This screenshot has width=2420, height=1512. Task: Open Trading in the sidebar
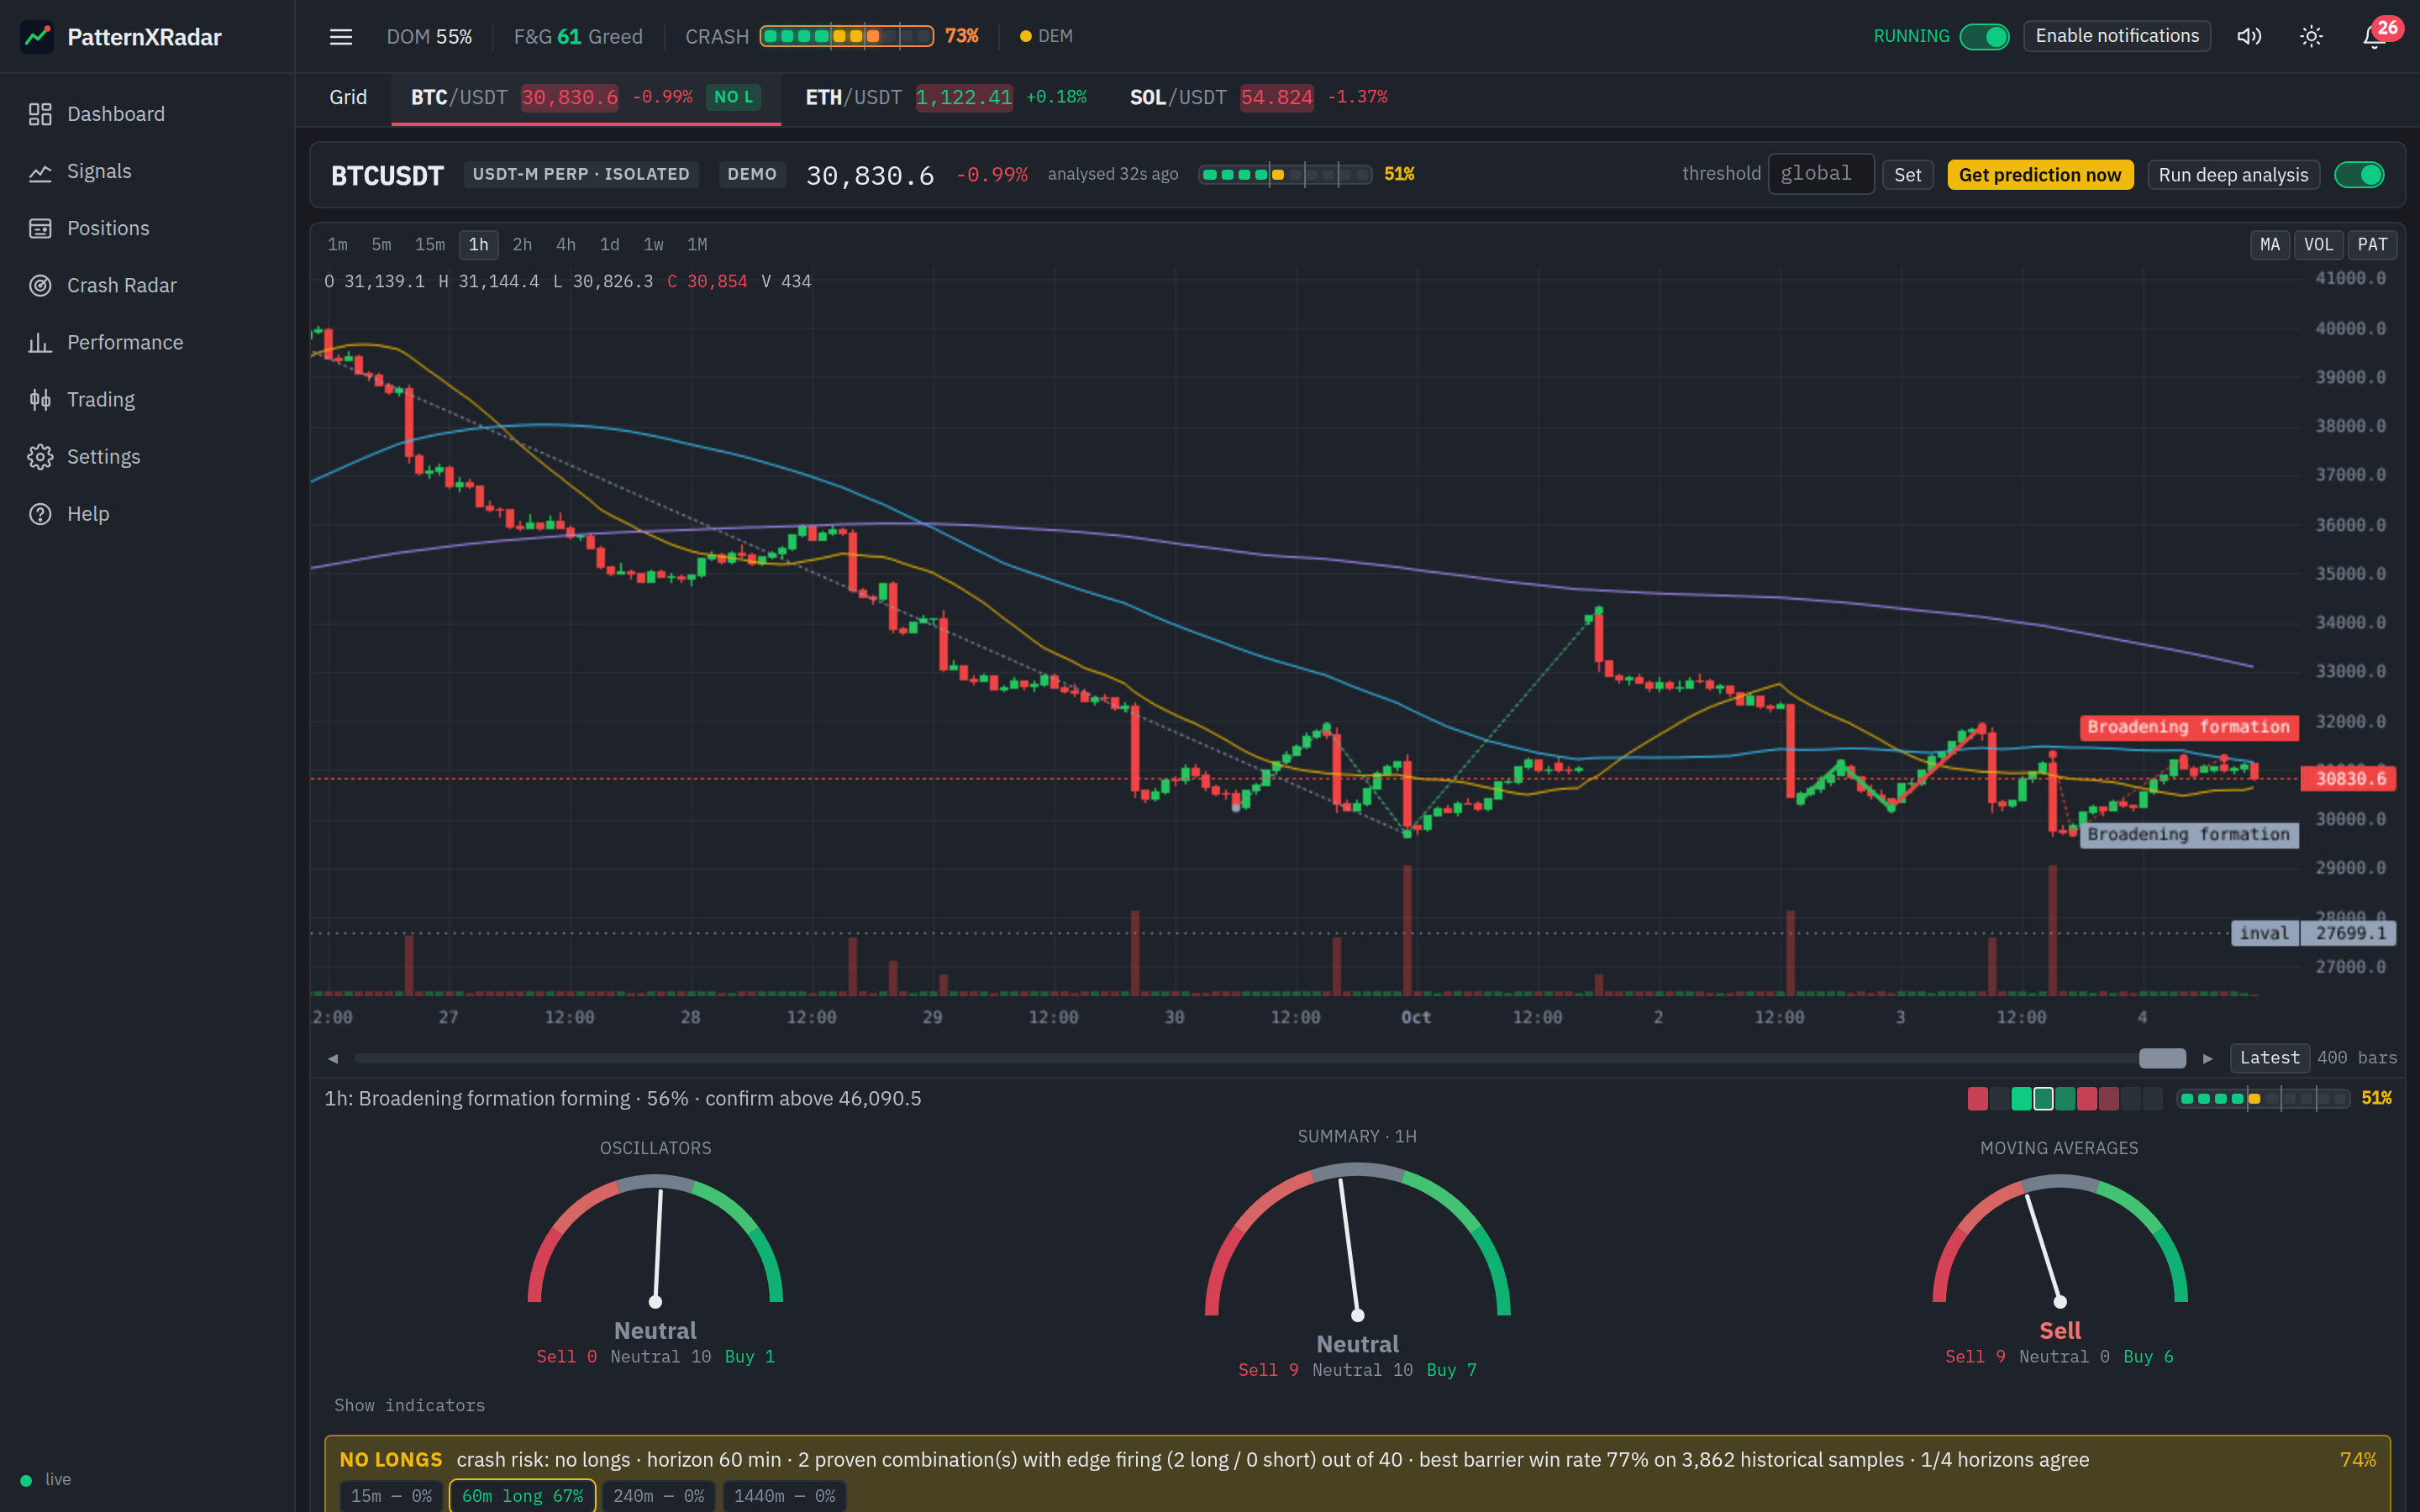coord(147,399)
